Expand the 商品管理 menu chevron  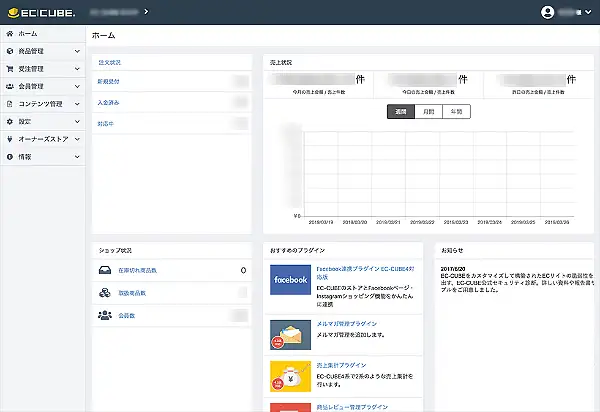77,51
